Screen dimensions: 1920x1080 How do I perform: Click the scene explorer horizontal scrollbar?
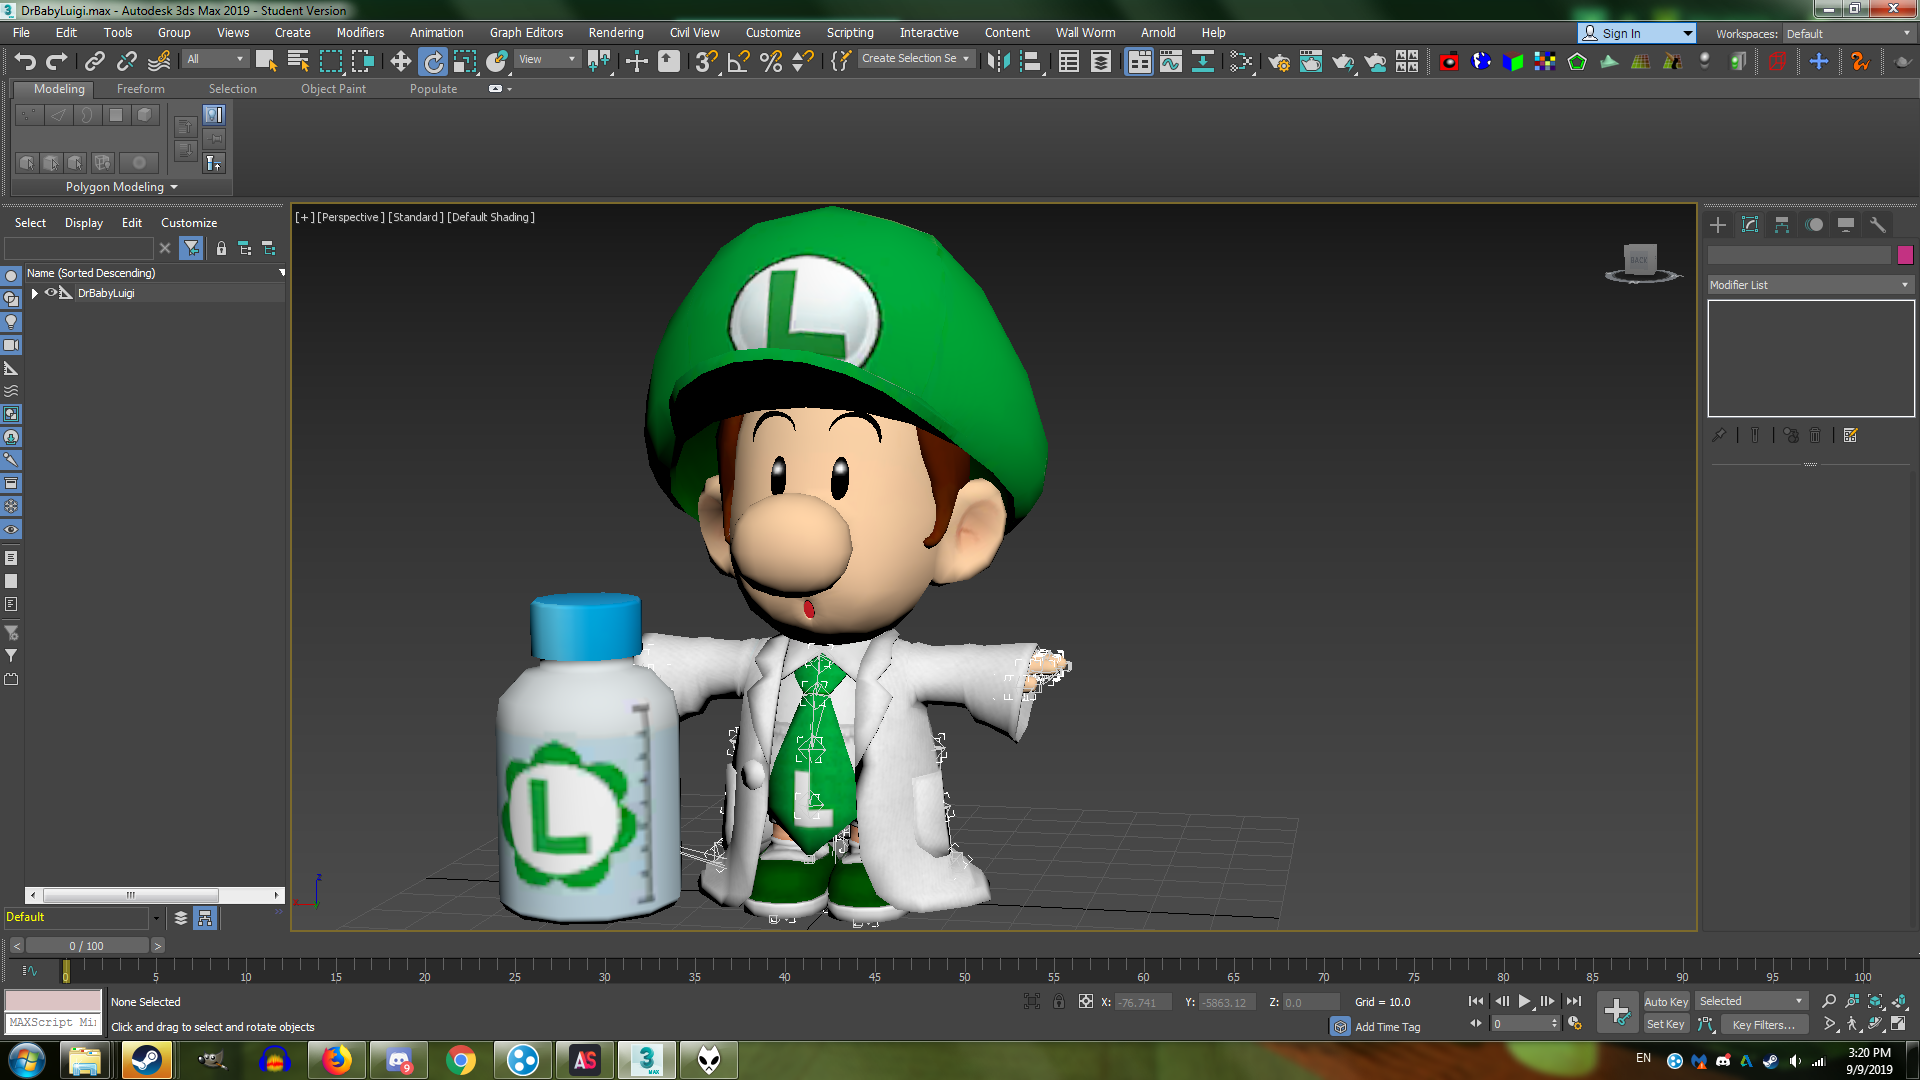point(154,895)
